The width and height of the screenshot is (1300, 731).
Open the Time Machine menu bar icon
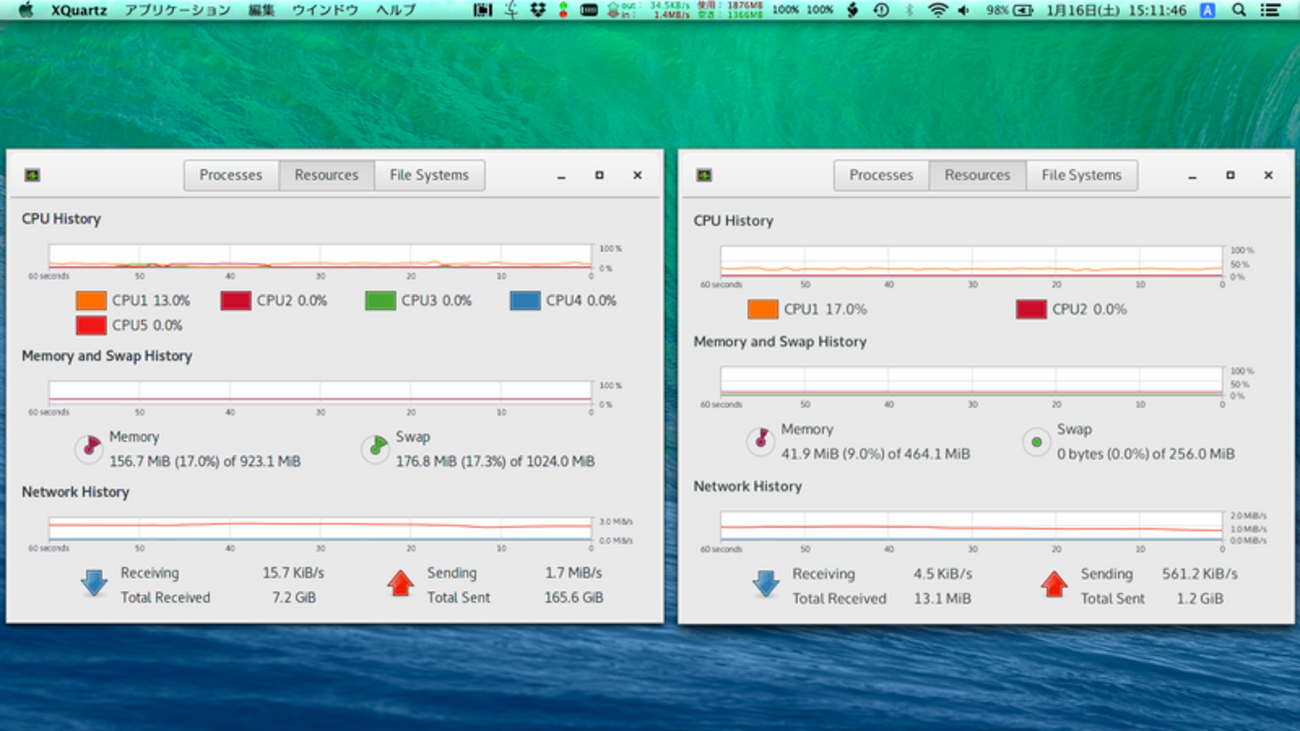point(881,10)
